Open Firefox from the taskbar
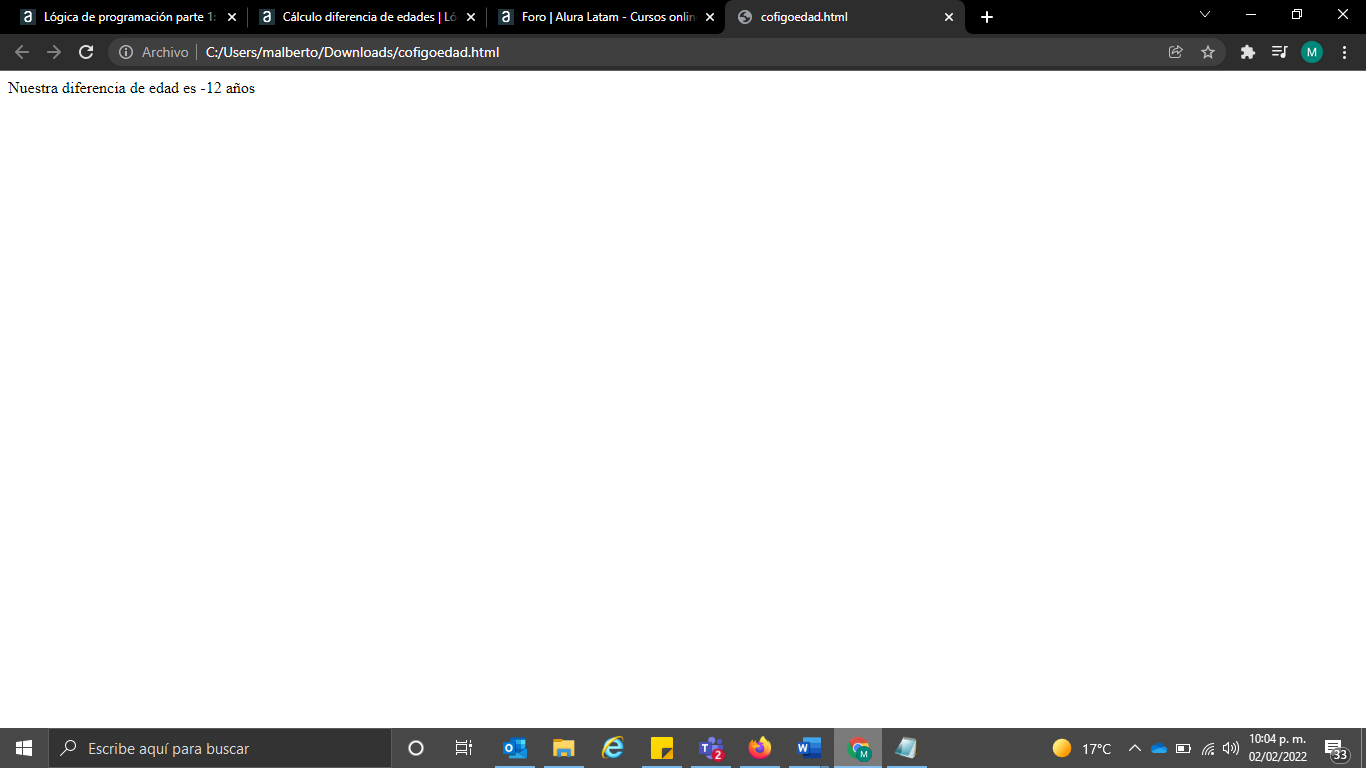 point(760,748)
